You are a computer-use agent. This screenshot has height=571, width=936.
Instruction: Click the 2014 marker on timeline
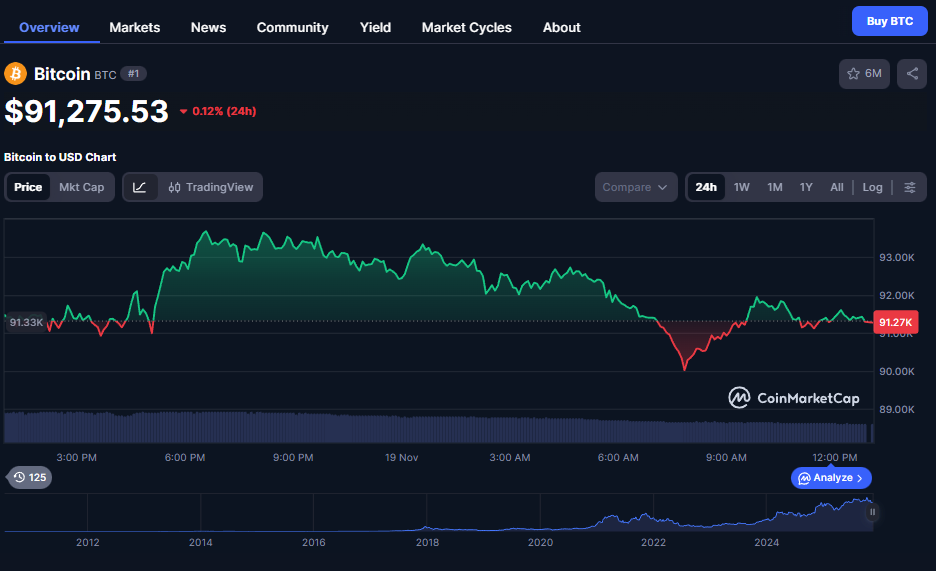tap(201, 542)
